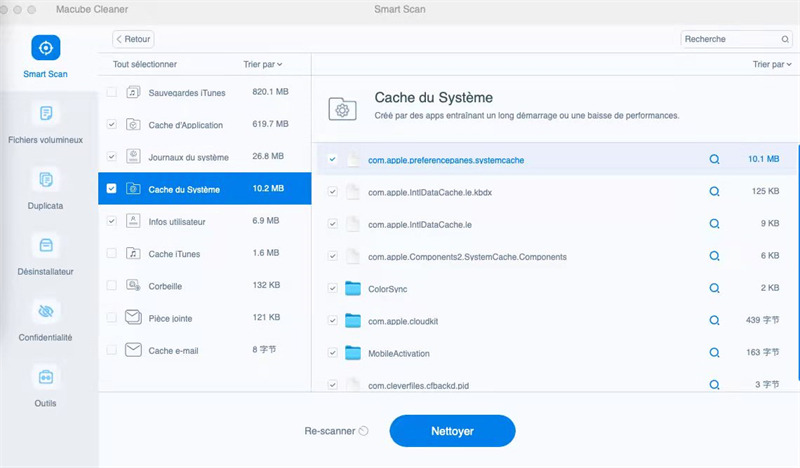Click the 820.1 MB size value
This screenshot has height=468, width=800.
[270, 92]
